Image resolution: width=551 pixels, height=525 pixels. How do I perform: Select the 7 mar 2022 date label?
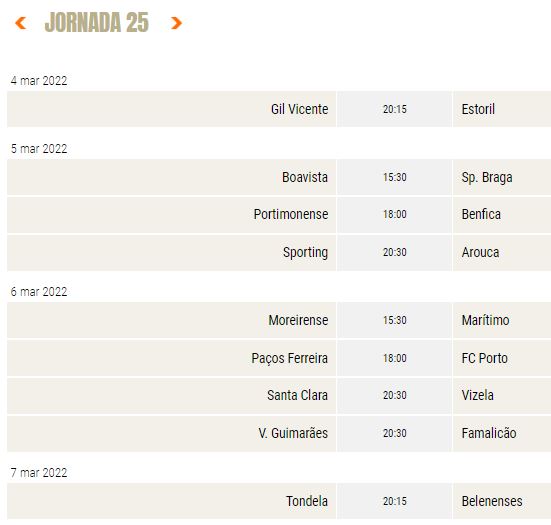coord(39,473)
